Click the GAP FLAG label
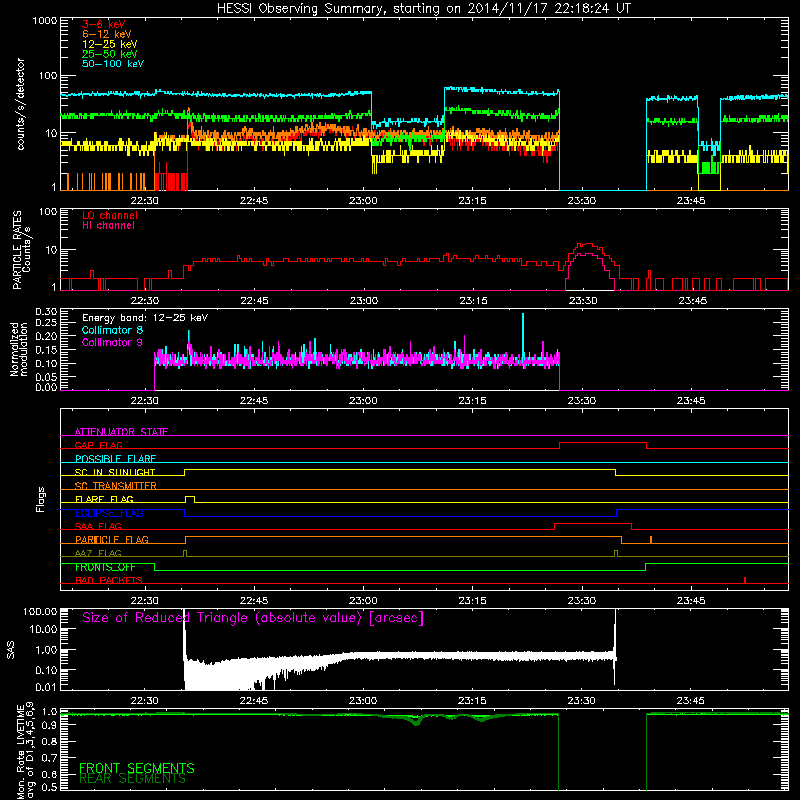The height and width of the screenshot is (800, 800). [98, 445]
